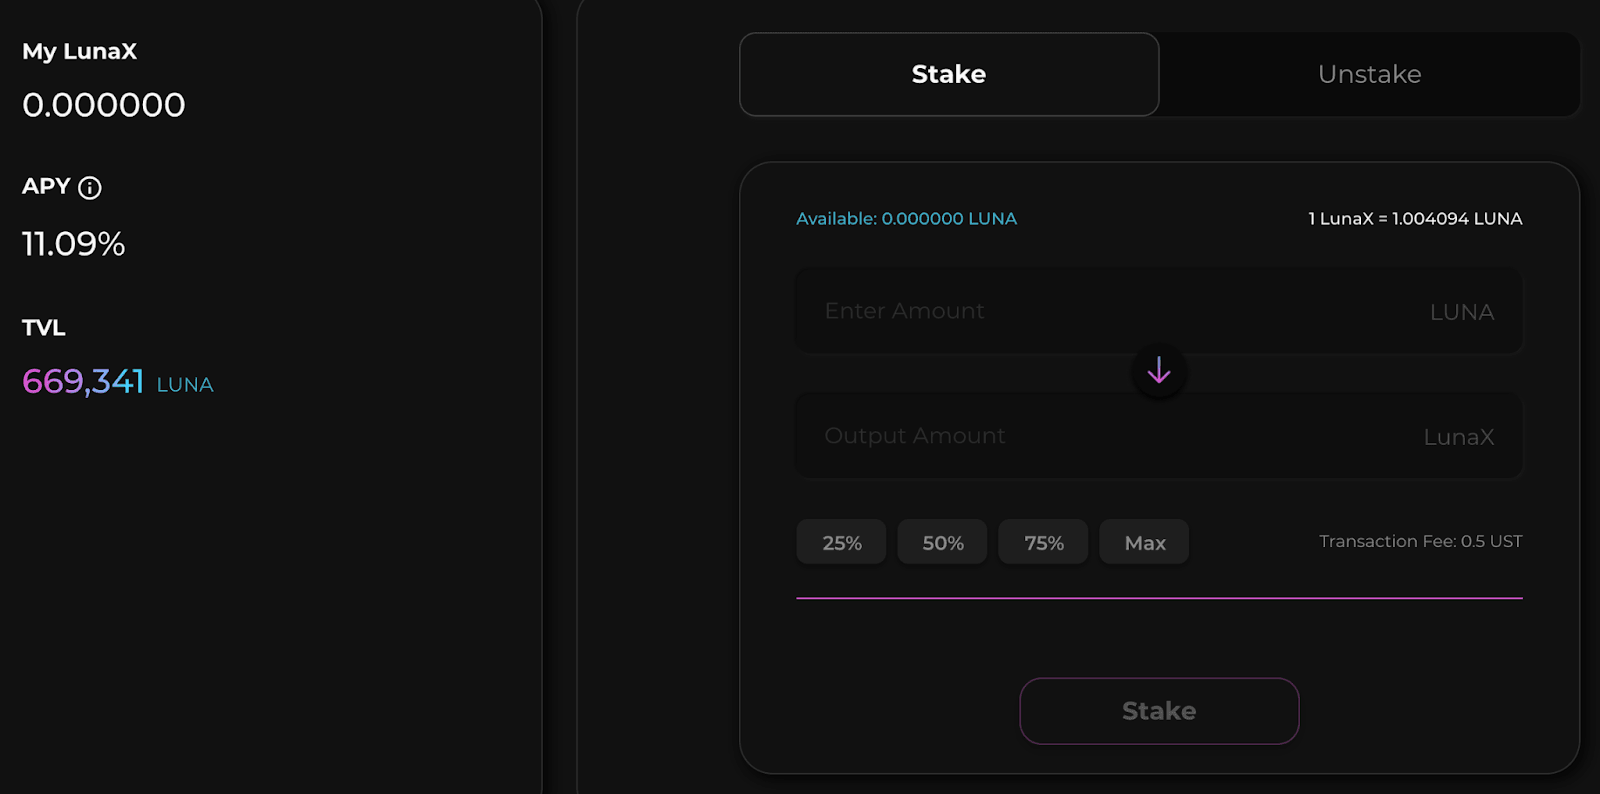Click the Available 0.000000 LUNA link

pos(906,218)
